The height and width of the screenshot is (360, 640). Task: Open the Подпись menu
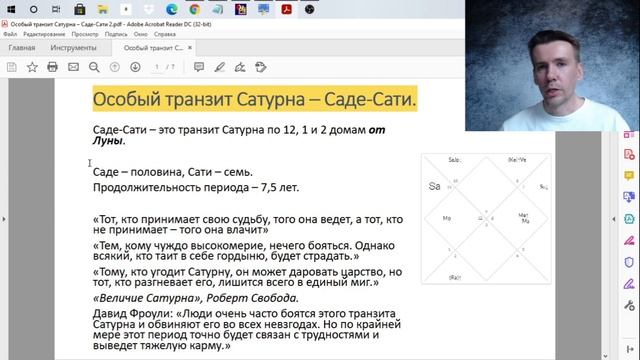(116, 34)
